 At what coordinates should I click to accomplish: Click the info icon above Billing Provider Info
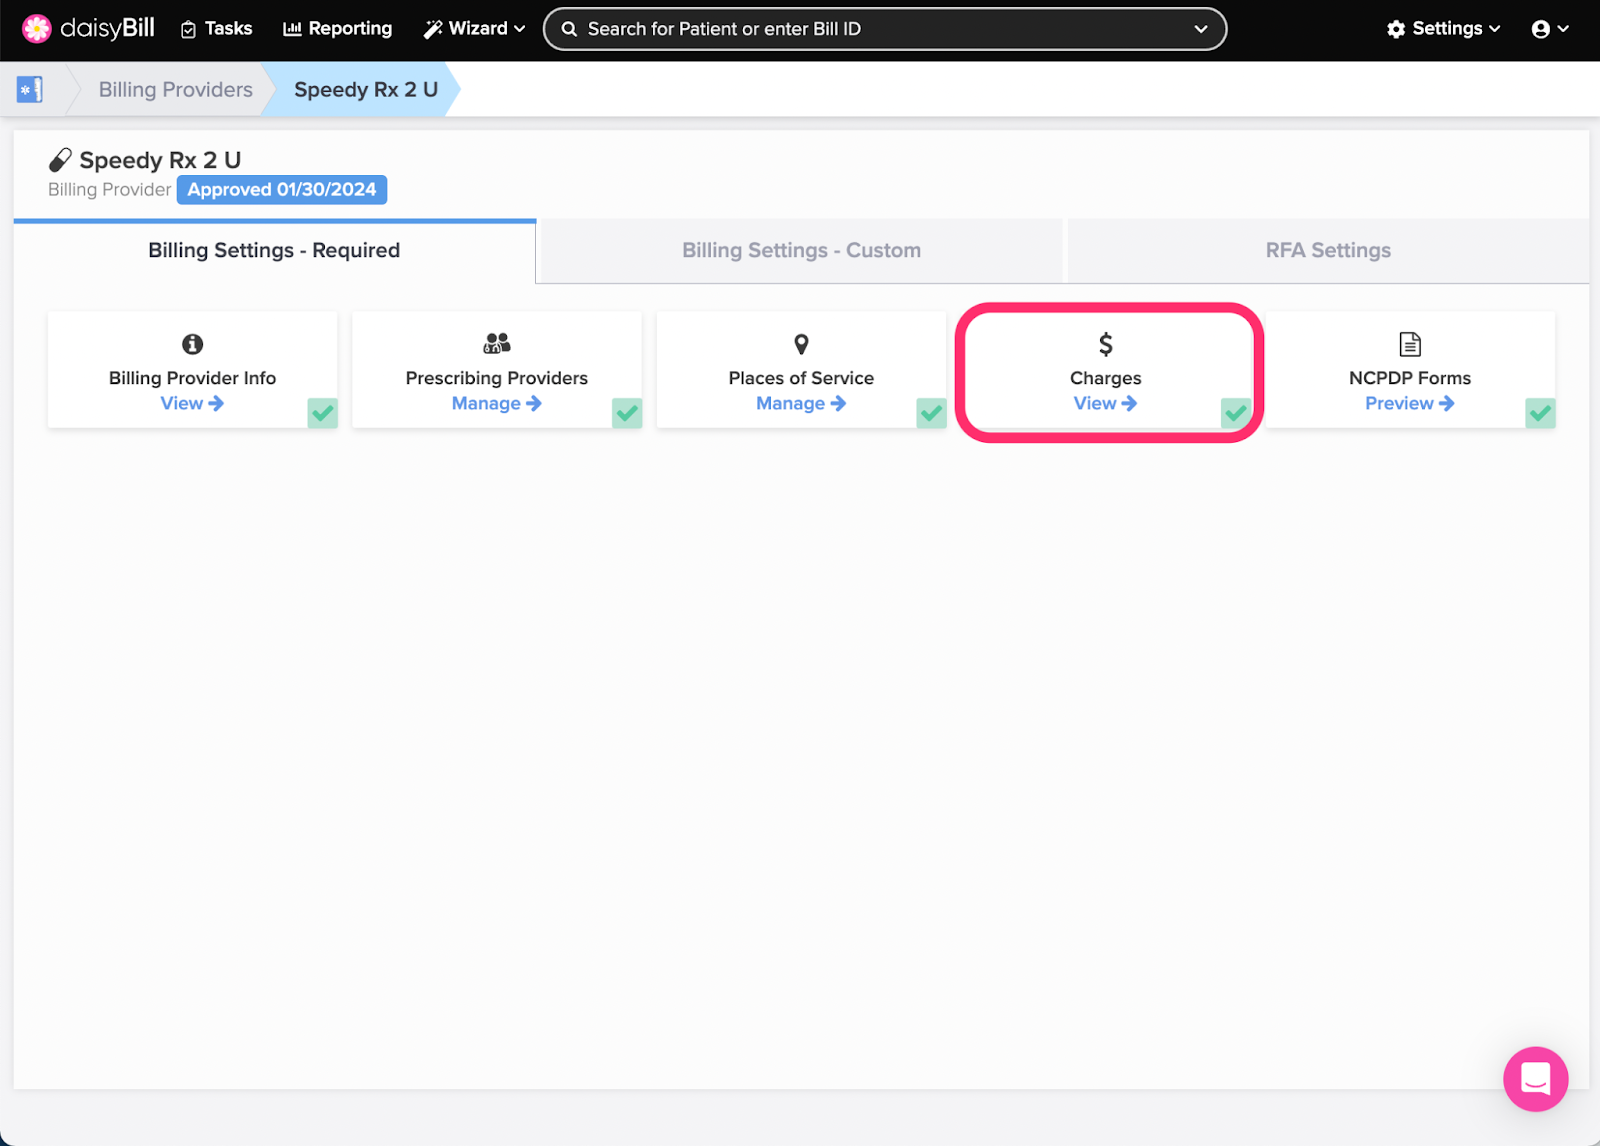tap(192, 344)
